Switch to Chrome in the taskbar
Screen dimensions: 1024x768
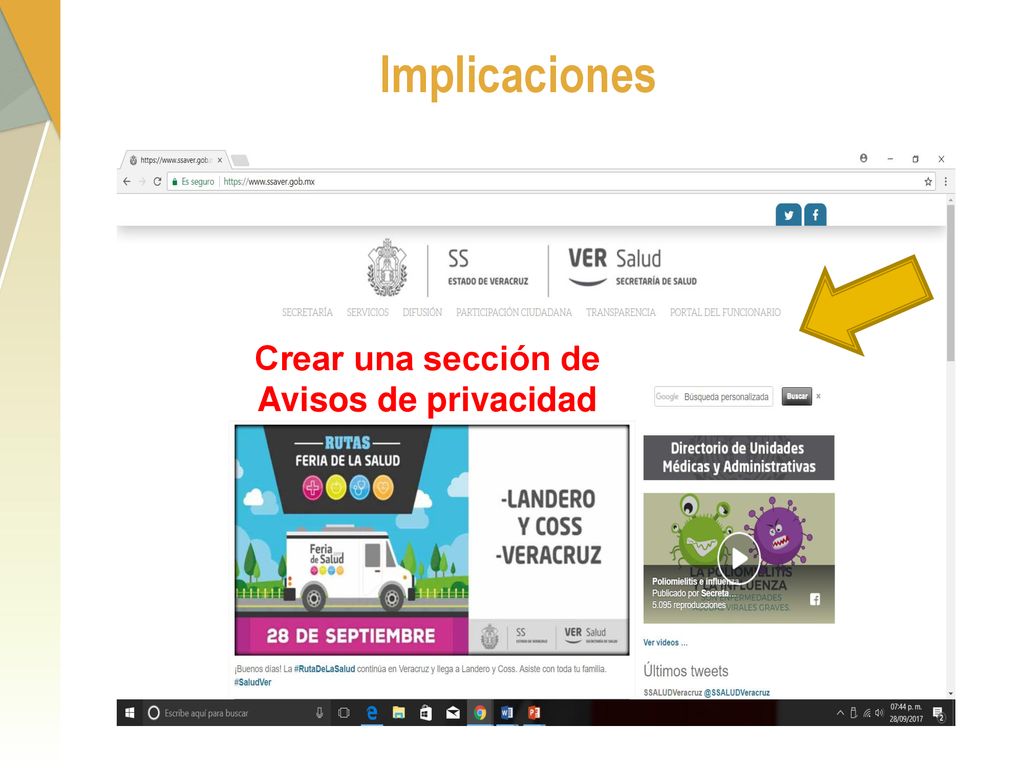pos(480,712)
